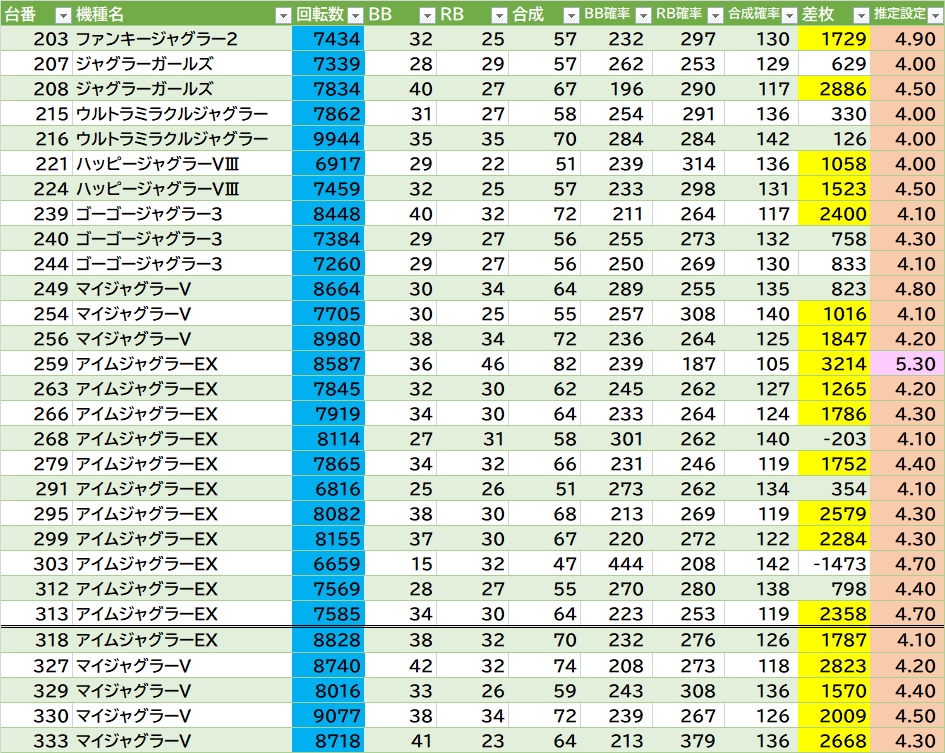Viewport: 945px width, 753px height.
Task: Open the 回転数 column filter dropdown
Action: point(356,16)
